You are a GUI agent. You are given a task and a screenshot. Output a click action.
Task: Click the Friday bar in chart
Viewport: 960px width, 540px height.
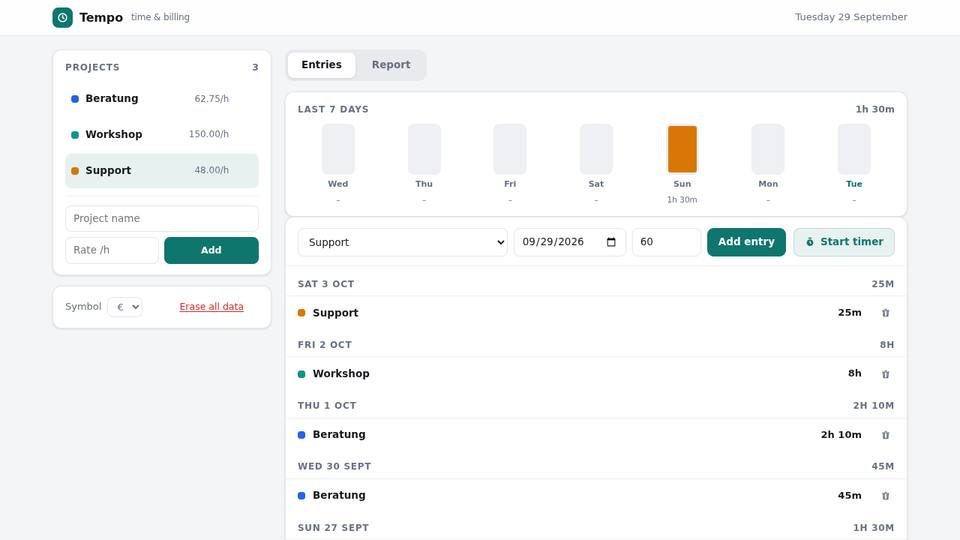510,149
